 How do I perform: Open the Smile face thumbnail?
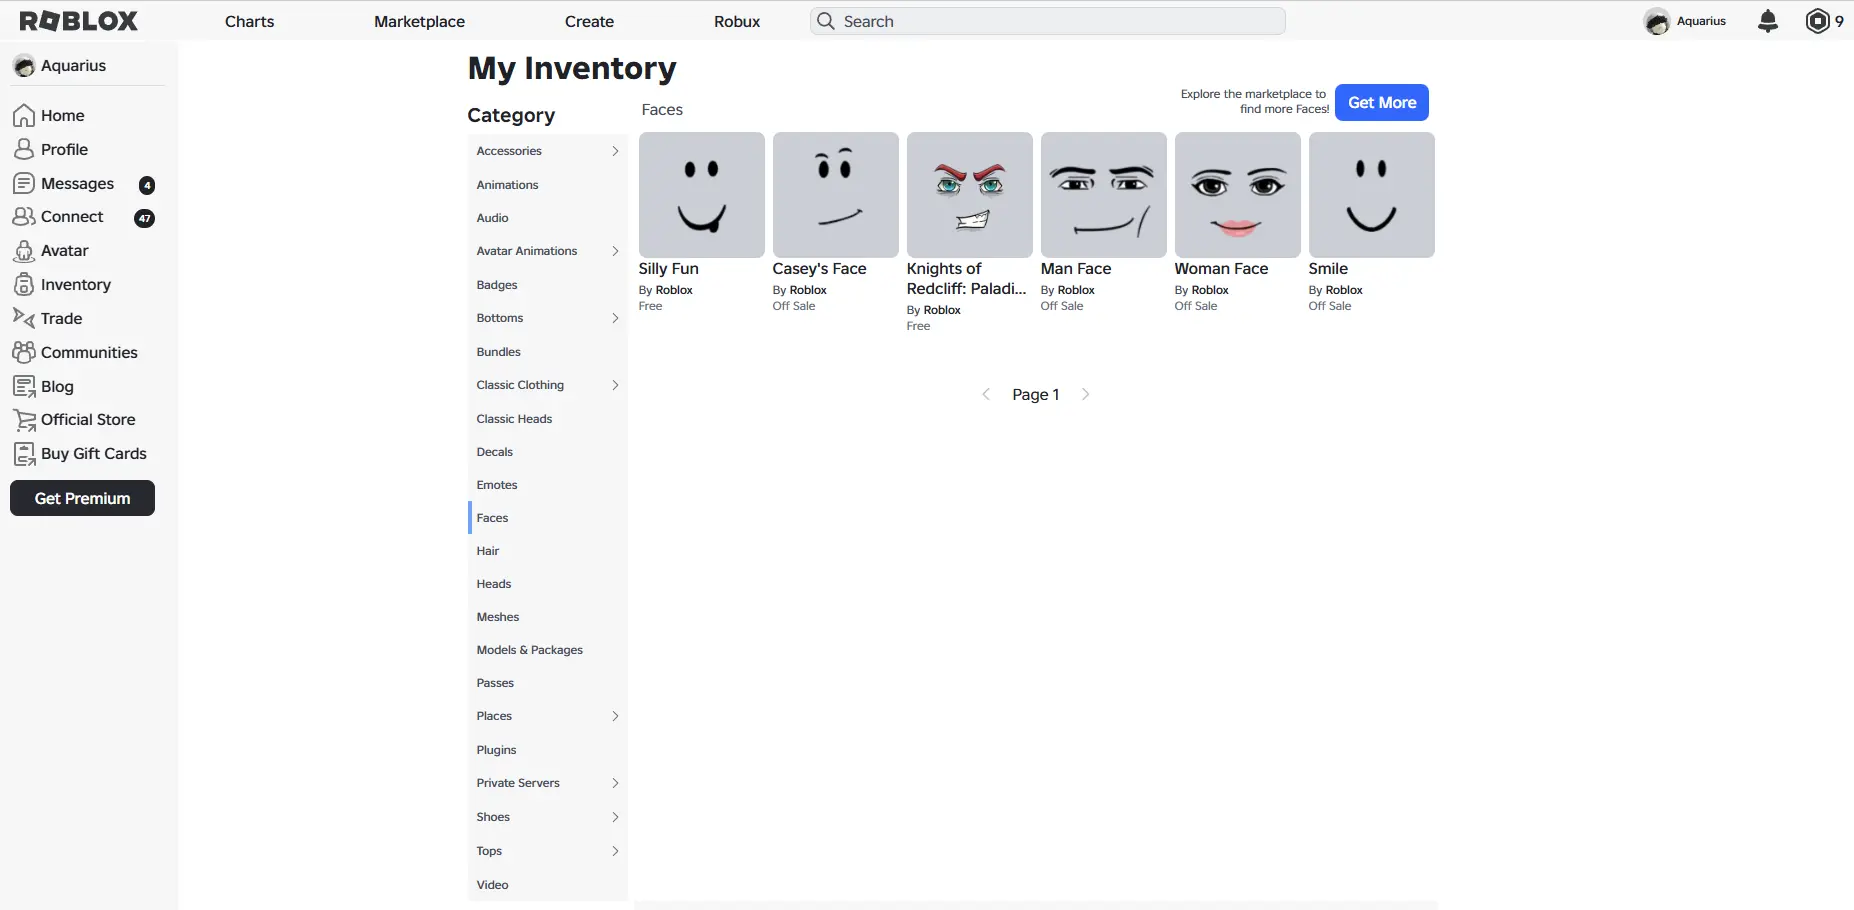(1372, 195)
